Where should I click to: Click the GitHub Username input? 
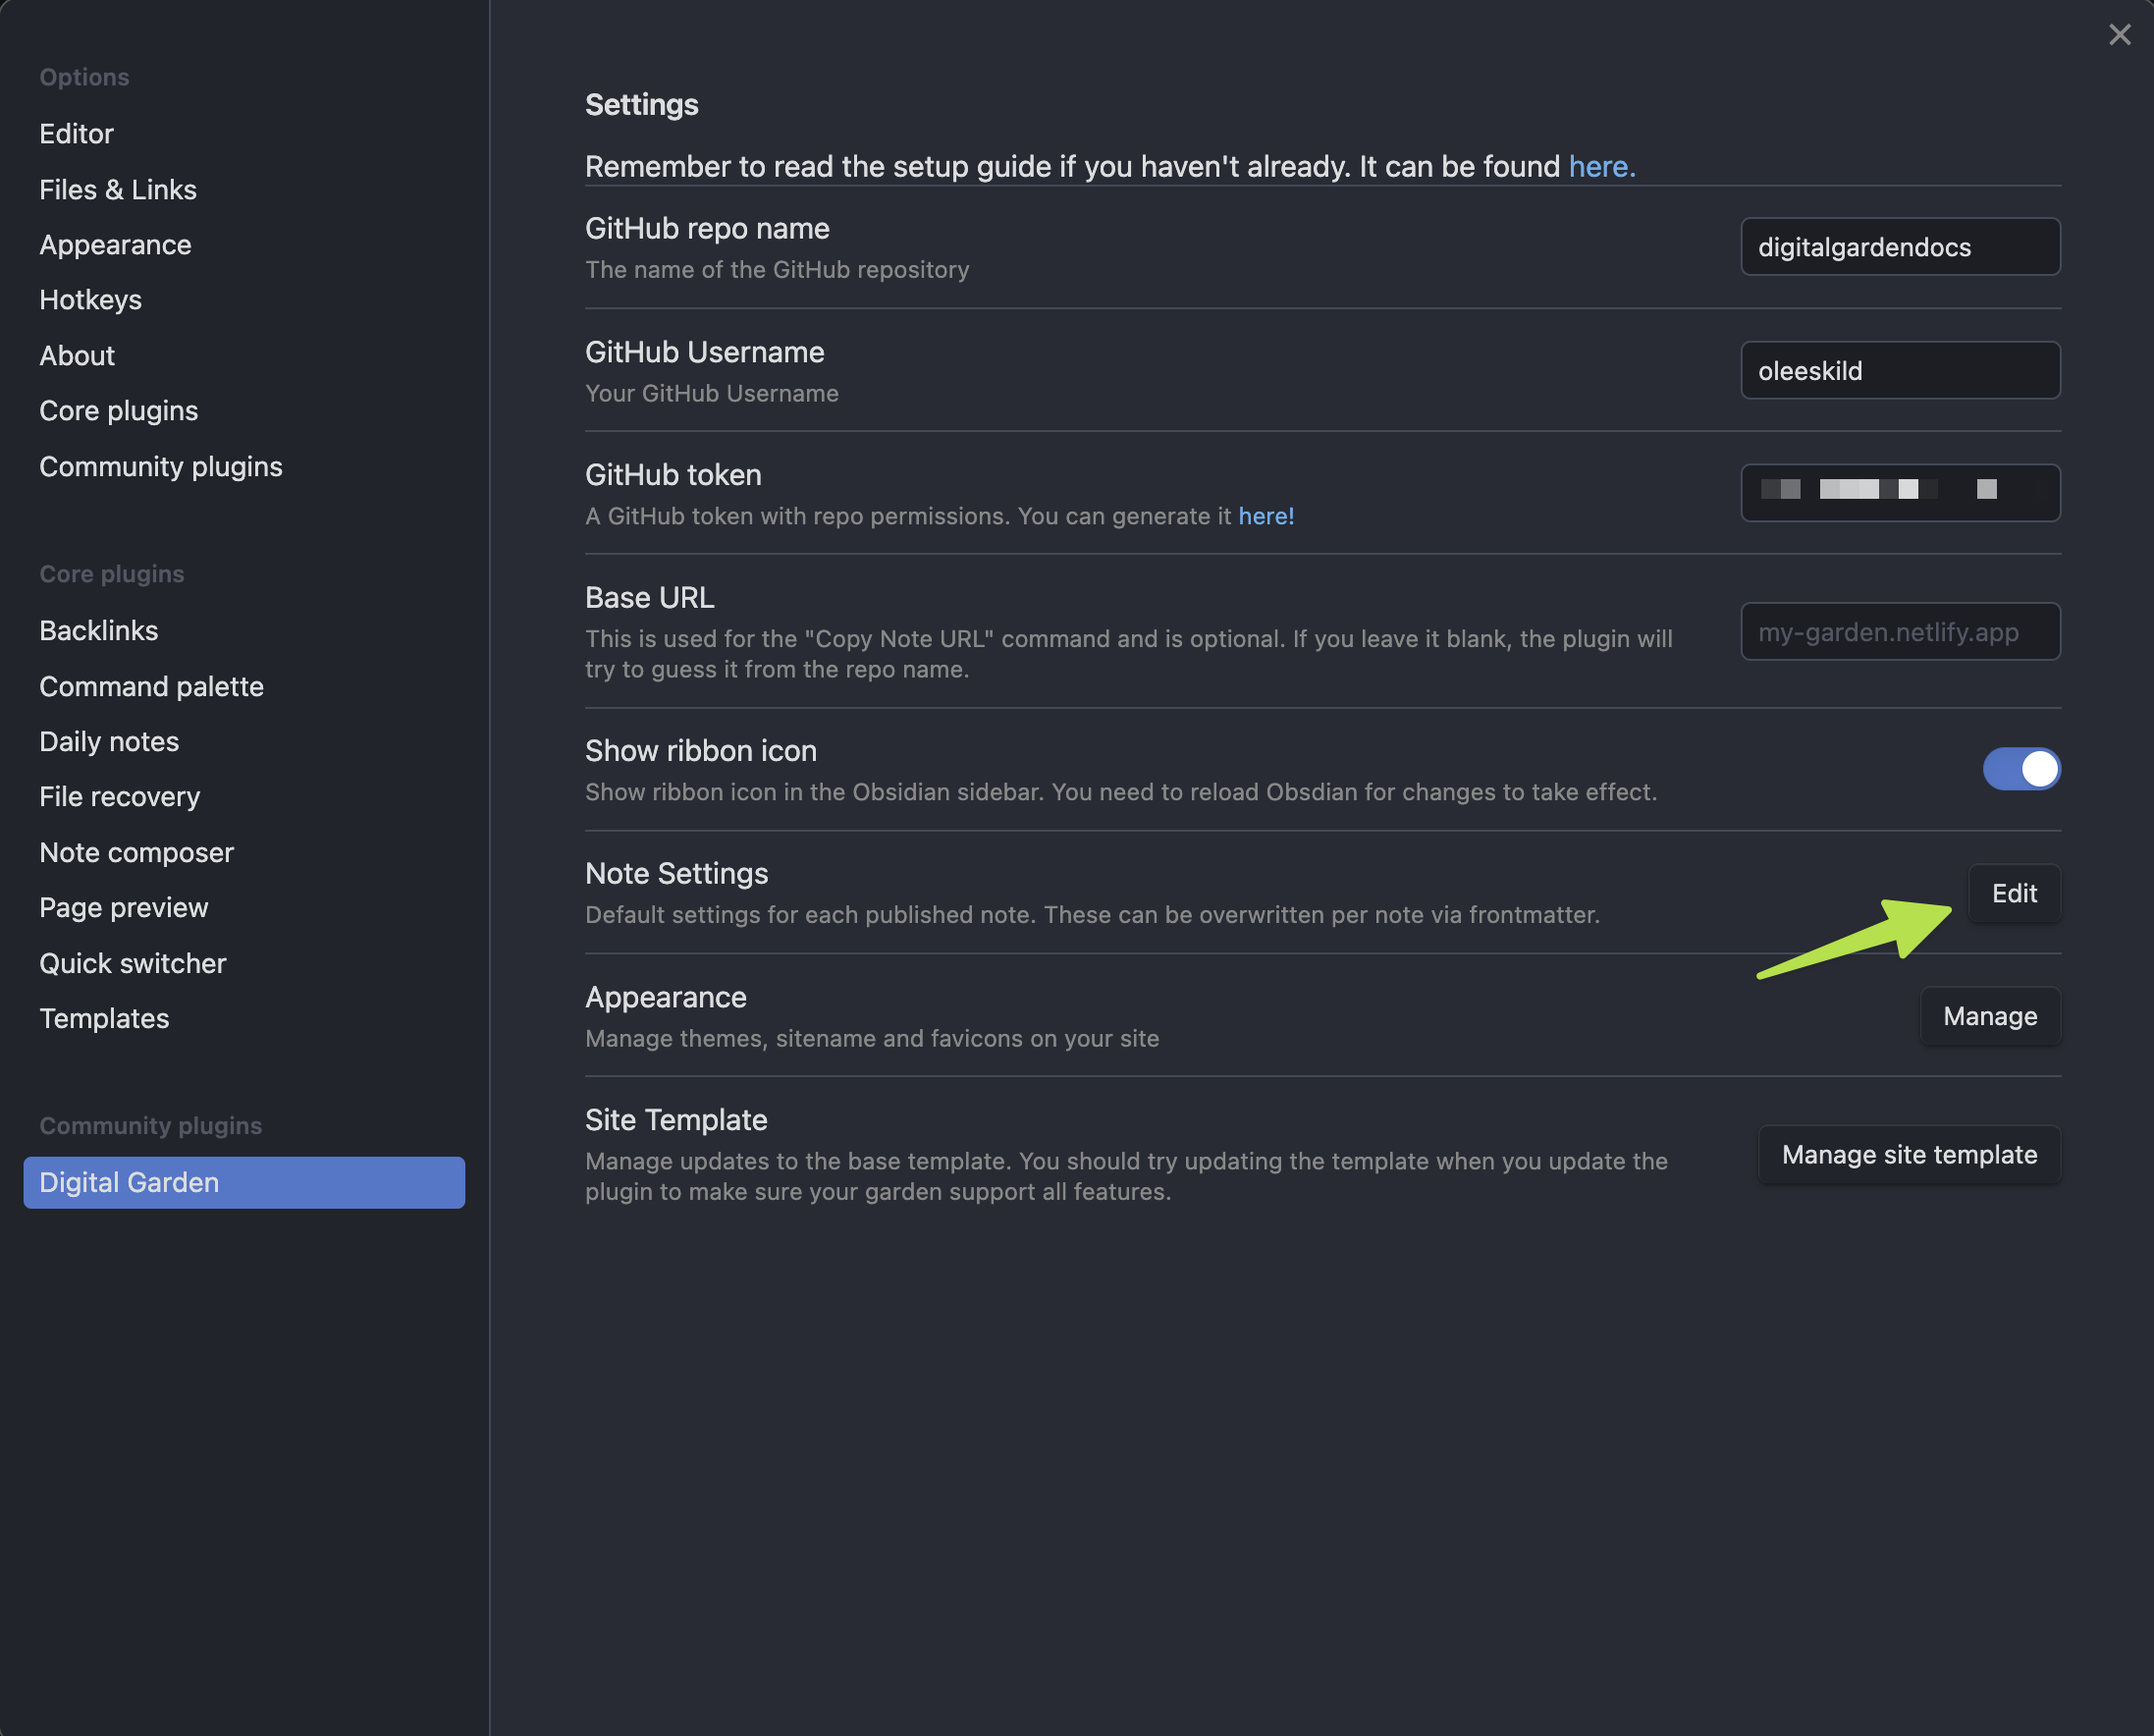pyautogui.click(x=1899, y=371)
